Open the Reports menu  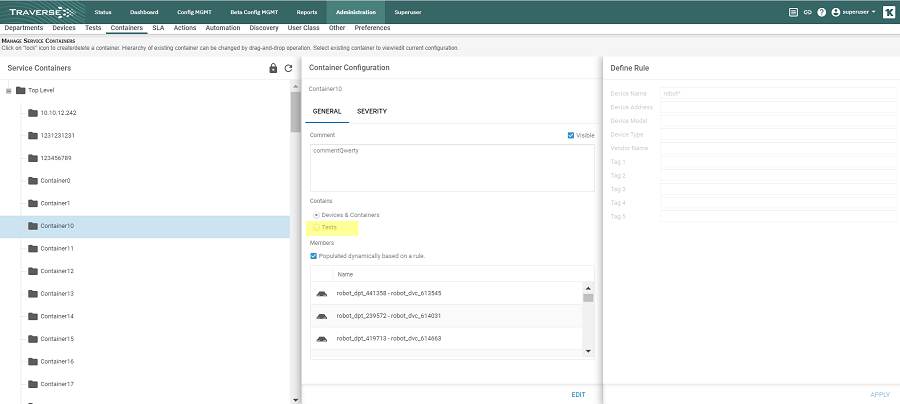pyautogui.click(x=307, y=12)
